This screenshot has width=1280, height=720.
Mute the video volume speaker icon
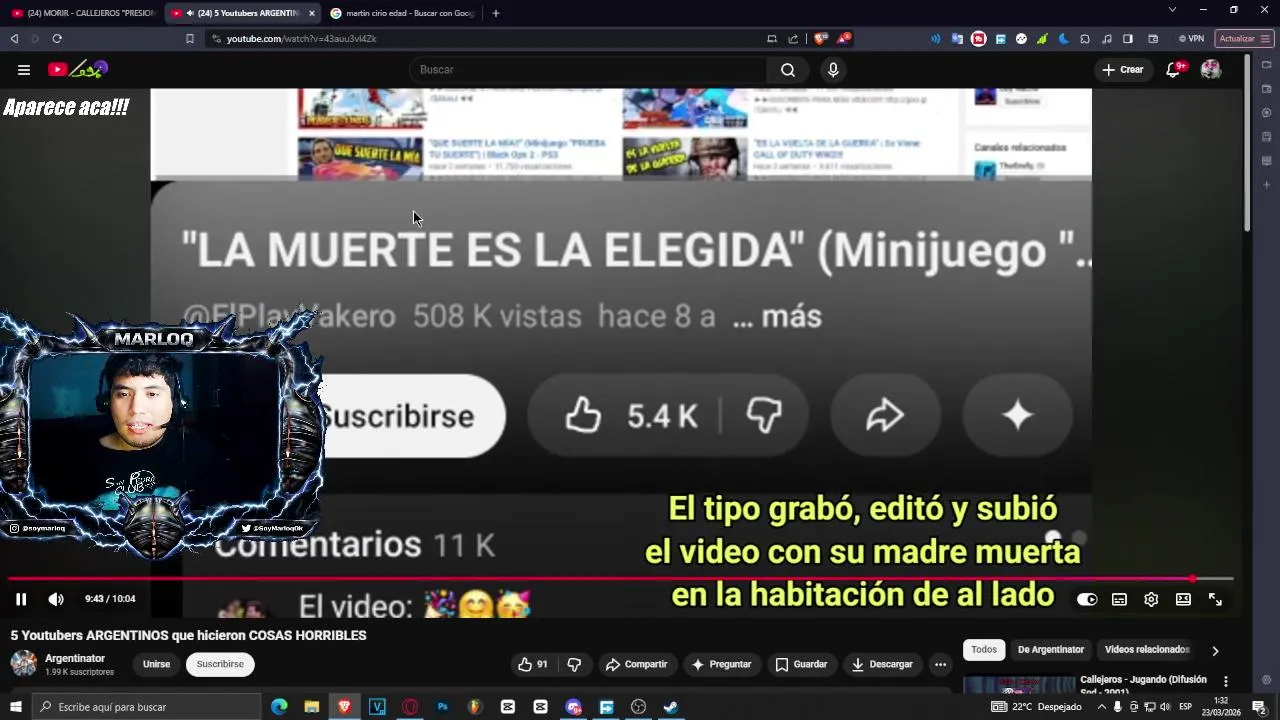click(56, 599)
